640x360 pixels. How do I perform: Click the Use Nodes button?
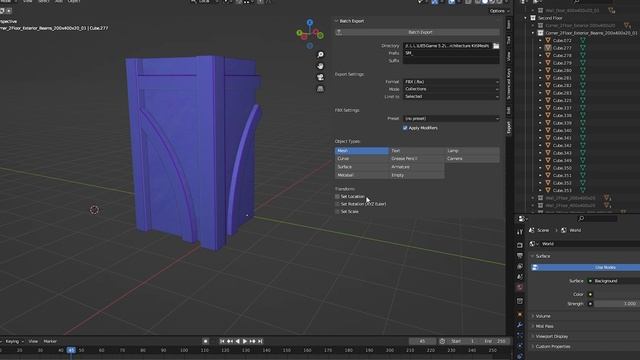point(586,267)
